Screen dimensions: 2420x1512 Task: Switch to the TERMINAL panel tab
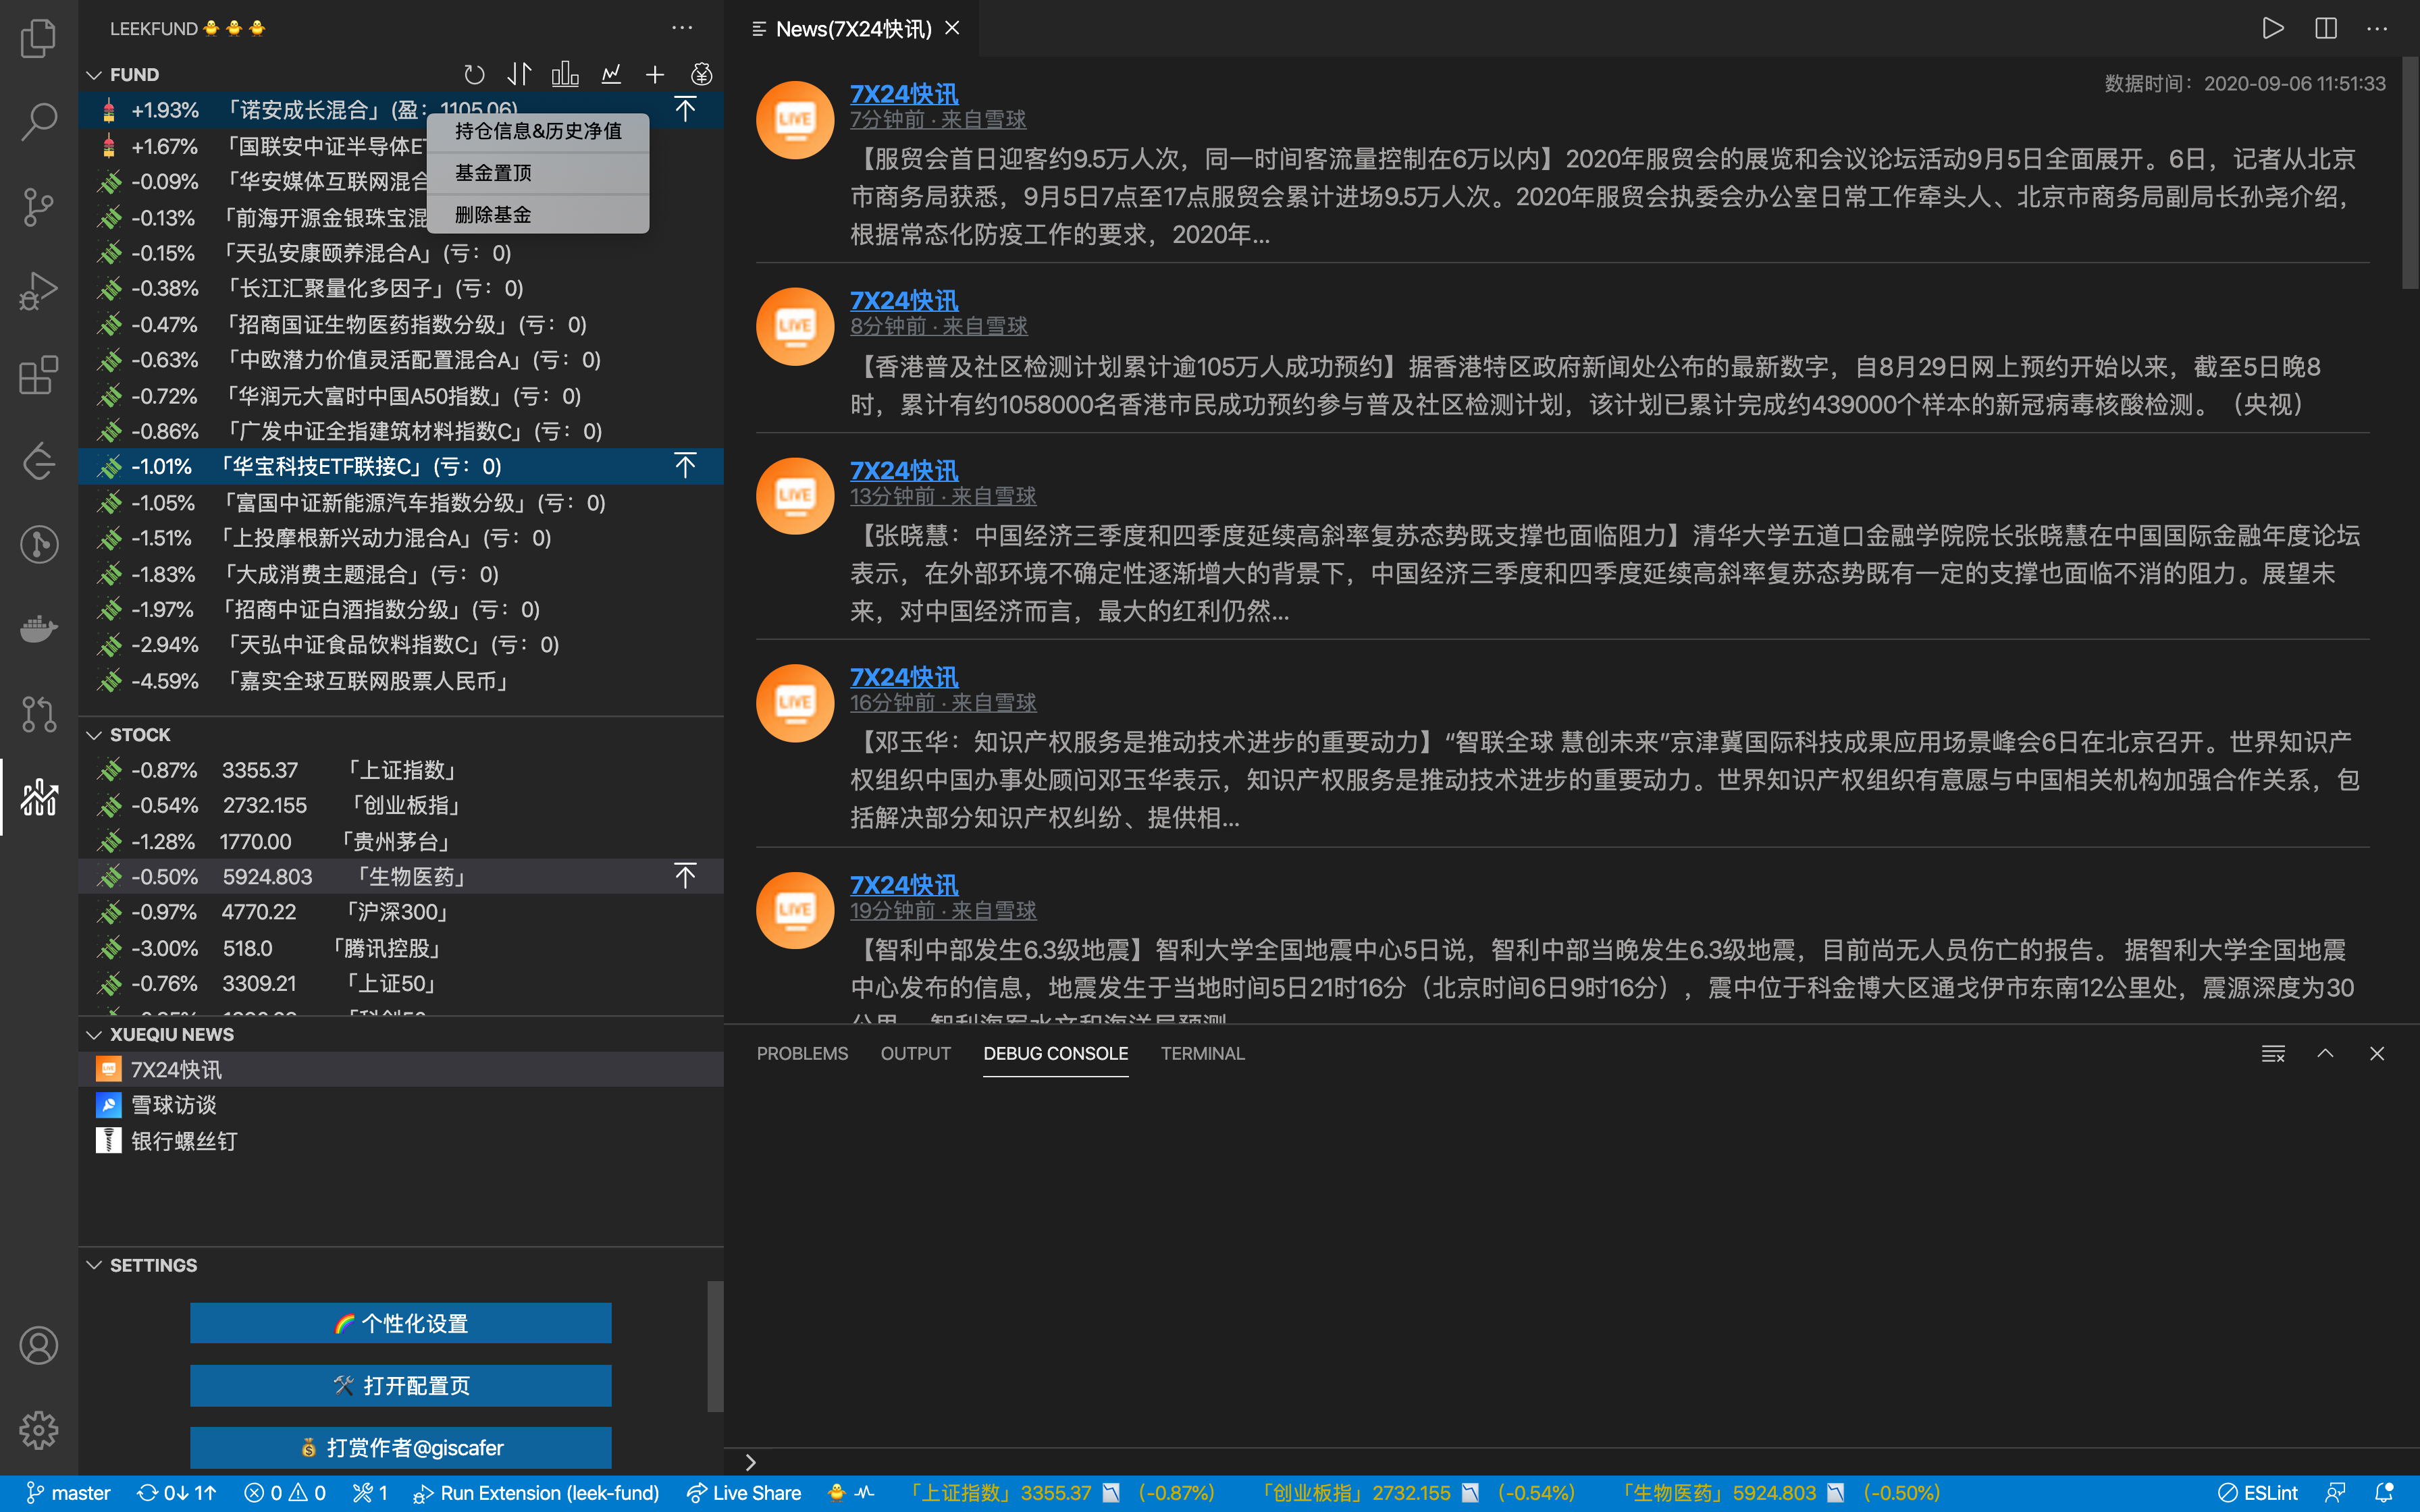coord(1202,1053)
